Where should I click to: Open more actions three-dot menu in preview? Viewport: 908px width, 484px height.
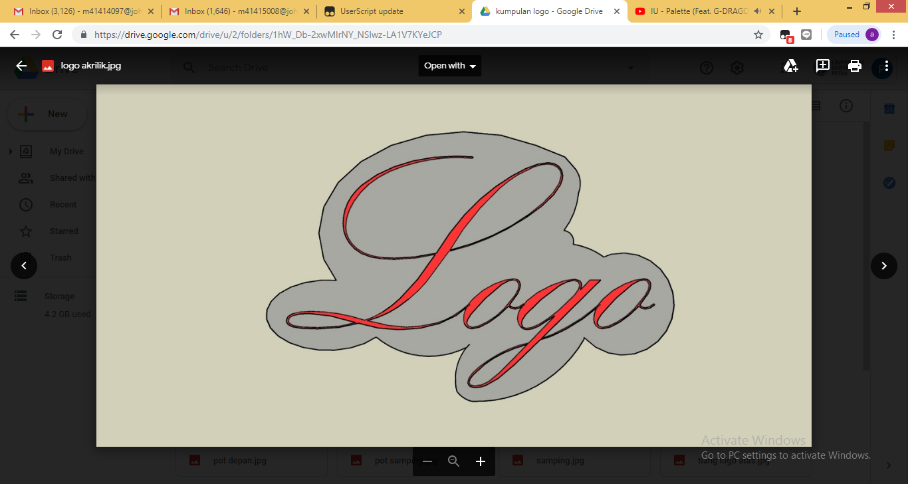886,66
